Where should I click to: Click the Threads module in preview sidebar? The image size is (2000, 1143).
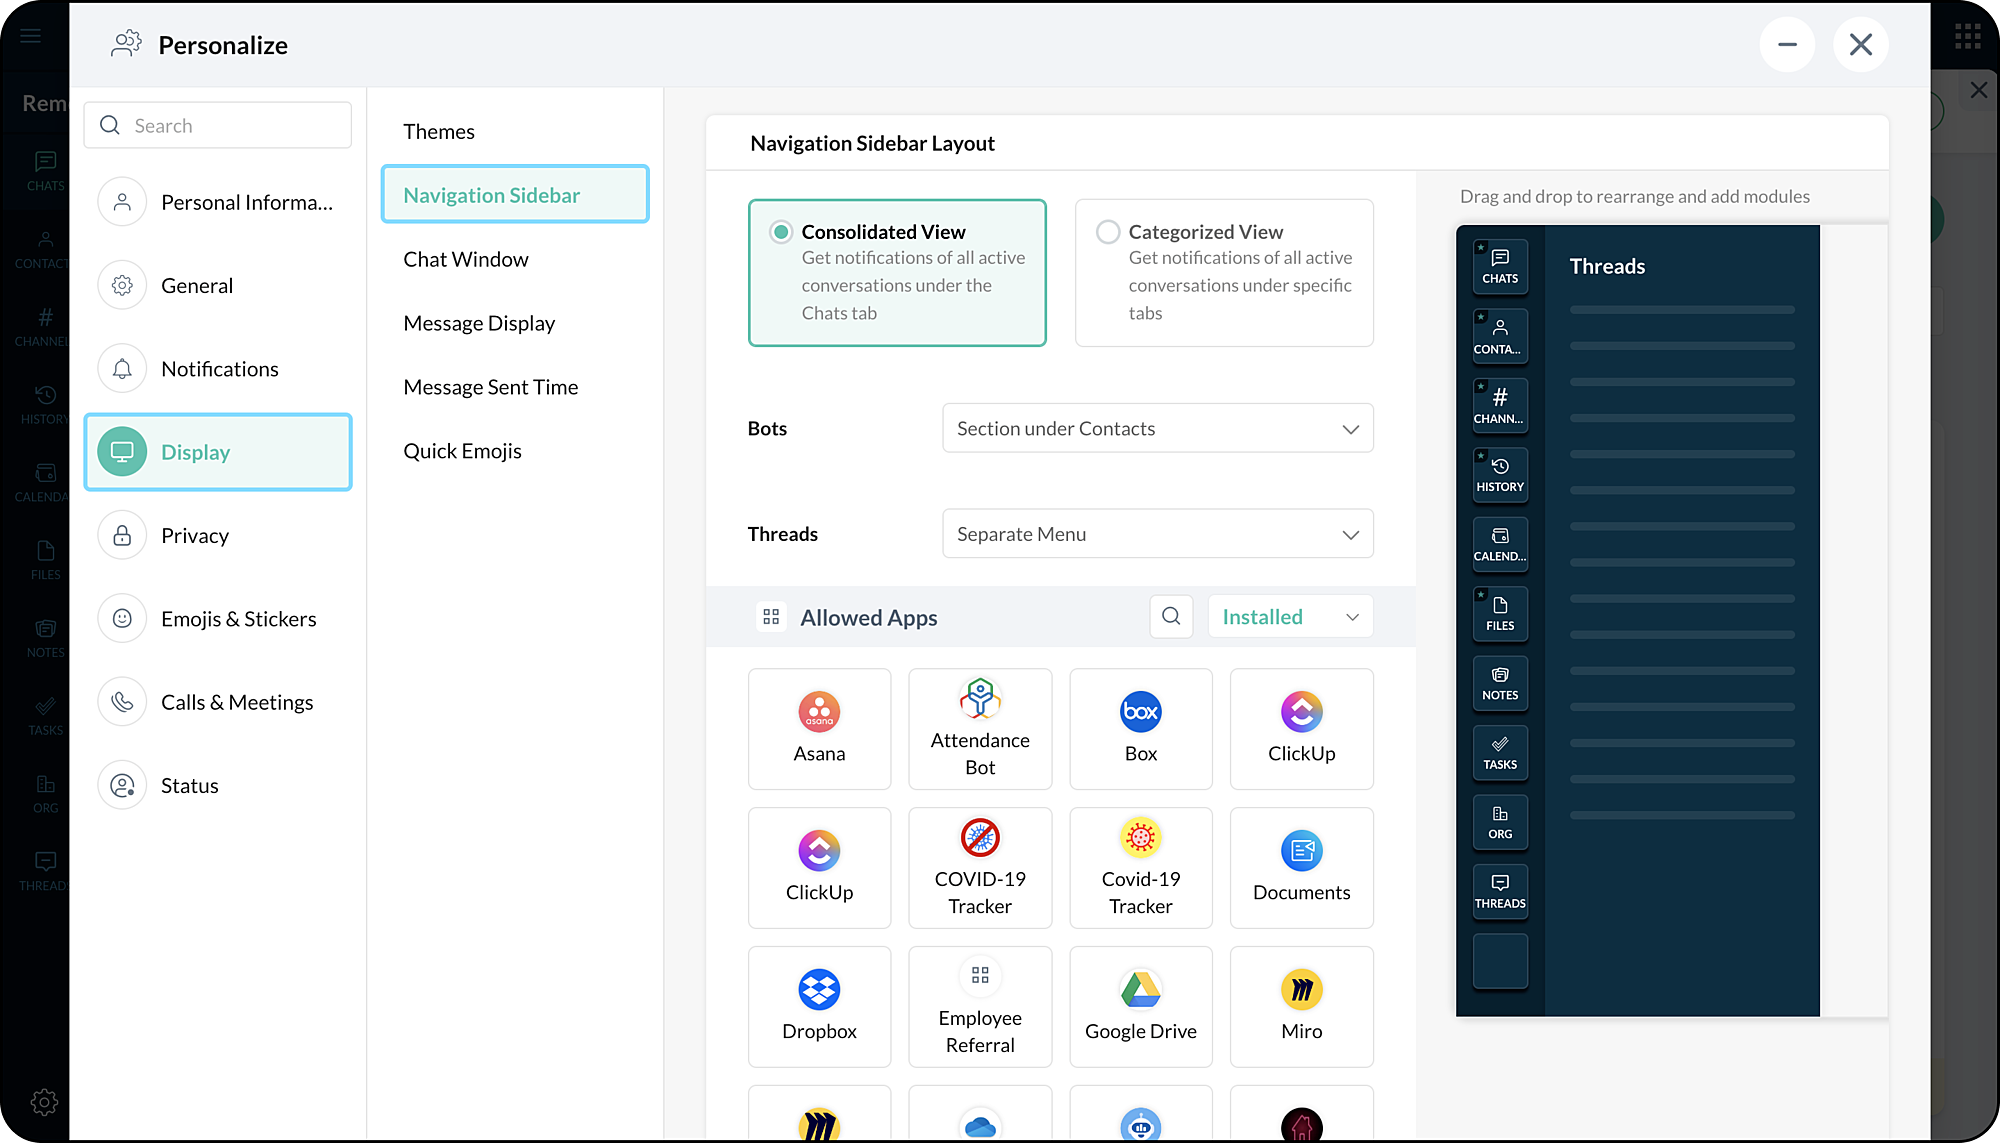point(1500,891)
